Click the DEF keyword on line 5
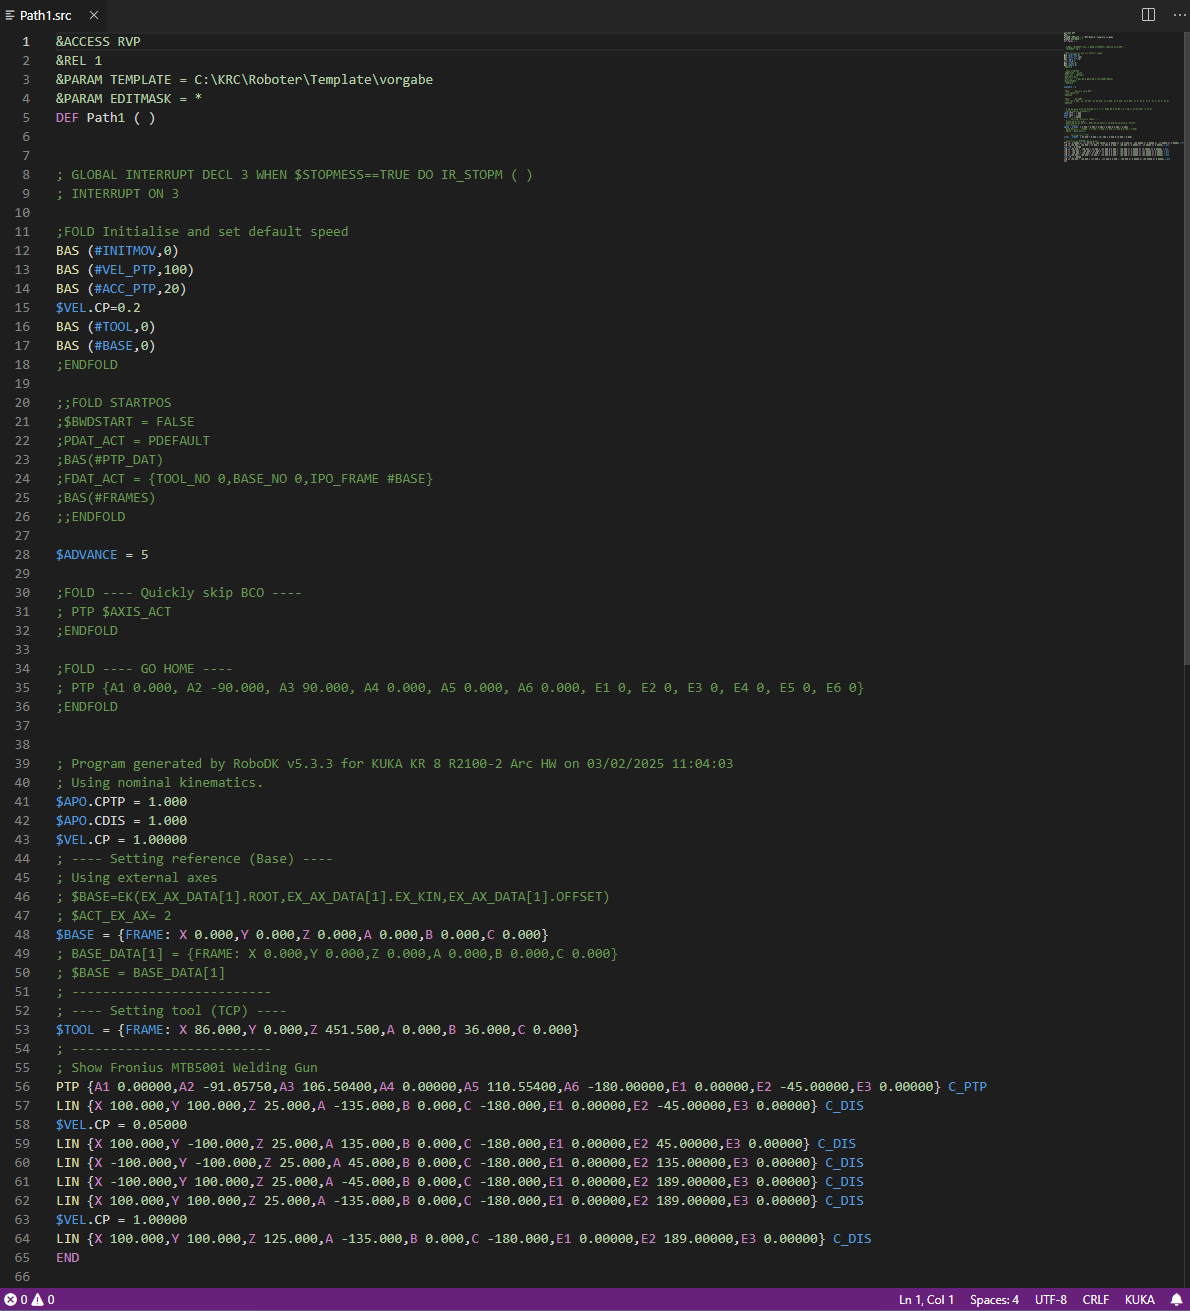 coord(67,118)
